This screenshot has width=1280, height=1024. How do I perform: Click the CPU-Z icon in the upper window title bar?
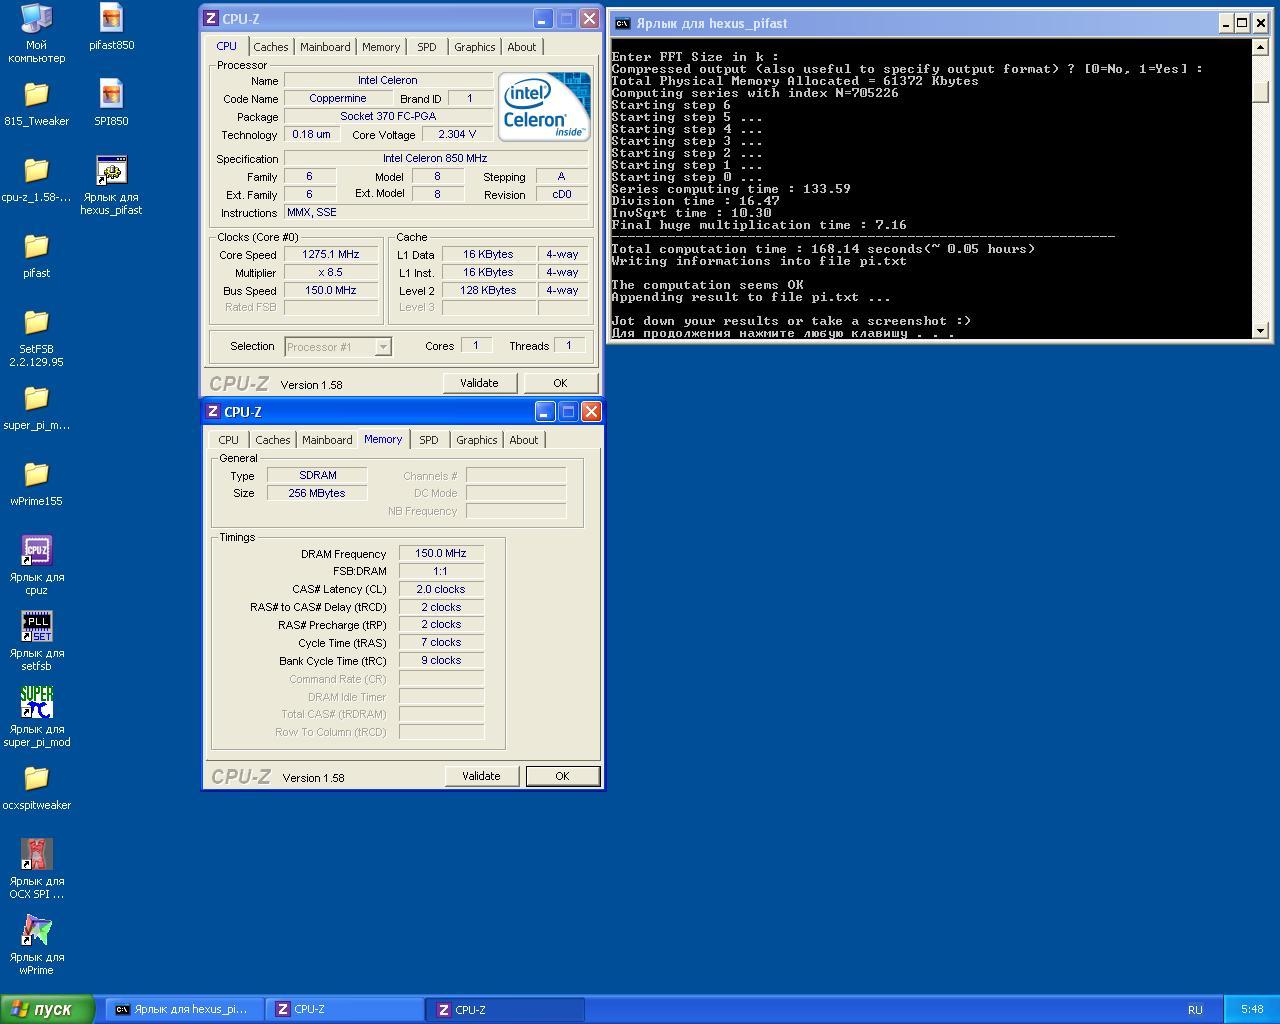(211, 19)
